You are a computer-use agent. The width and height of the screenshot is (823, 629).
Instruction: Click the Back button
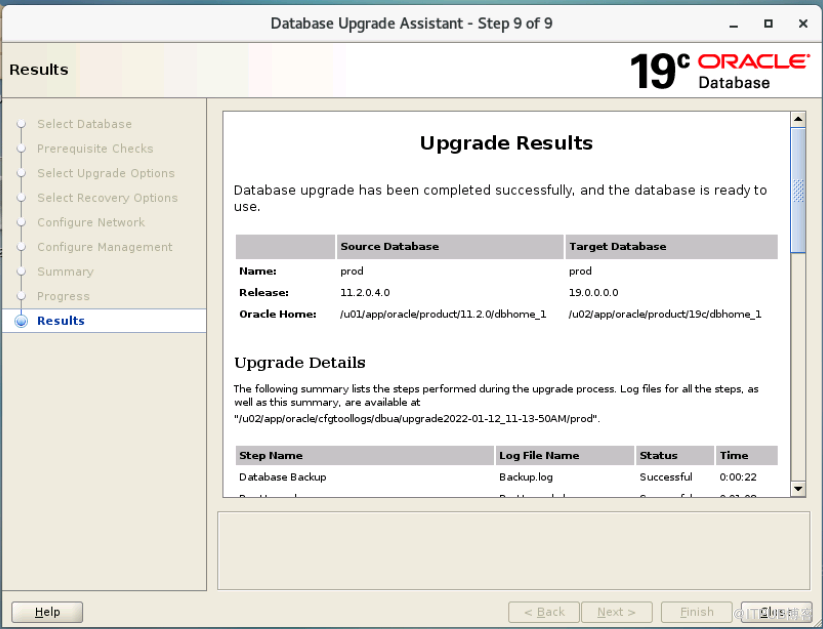544,612
